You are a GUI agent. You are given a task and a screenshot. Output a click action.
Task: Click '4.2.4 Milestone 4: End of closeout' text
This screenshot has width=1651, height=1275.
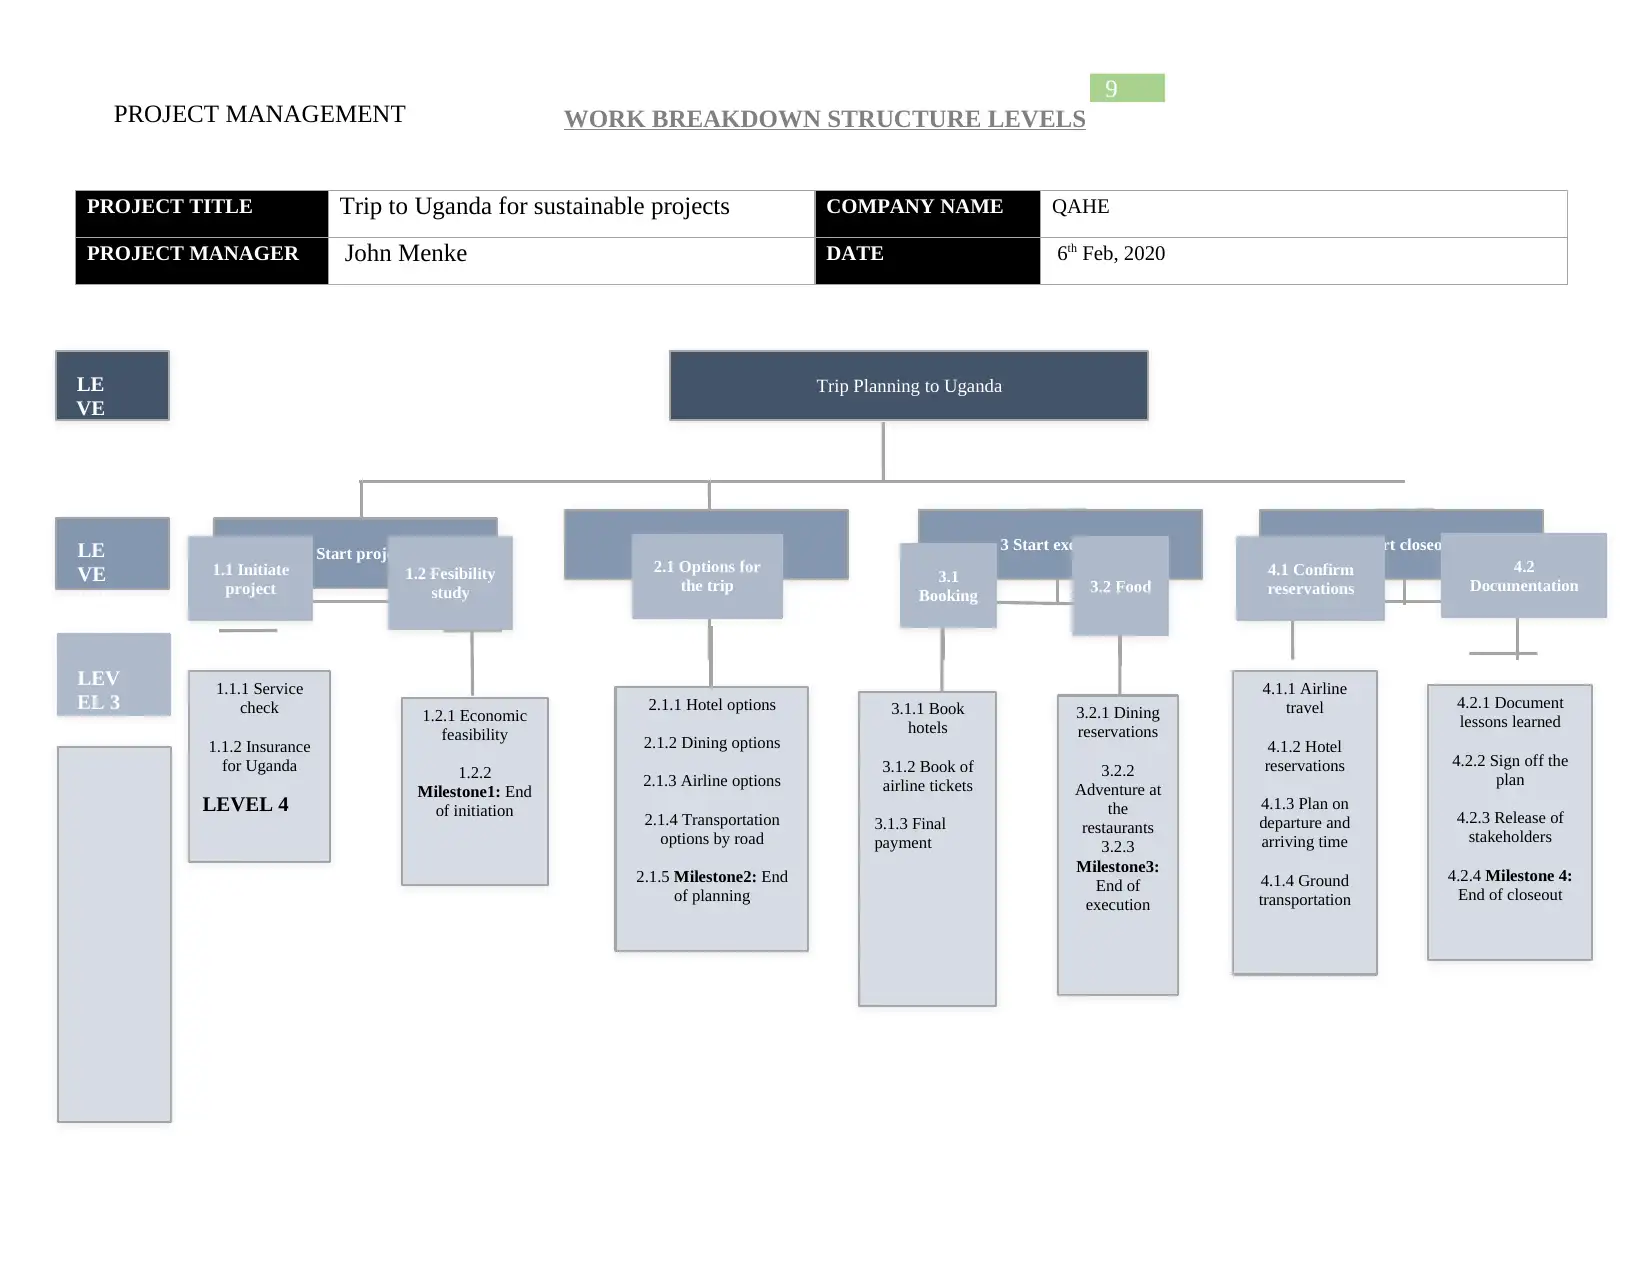click(1510, 885)
